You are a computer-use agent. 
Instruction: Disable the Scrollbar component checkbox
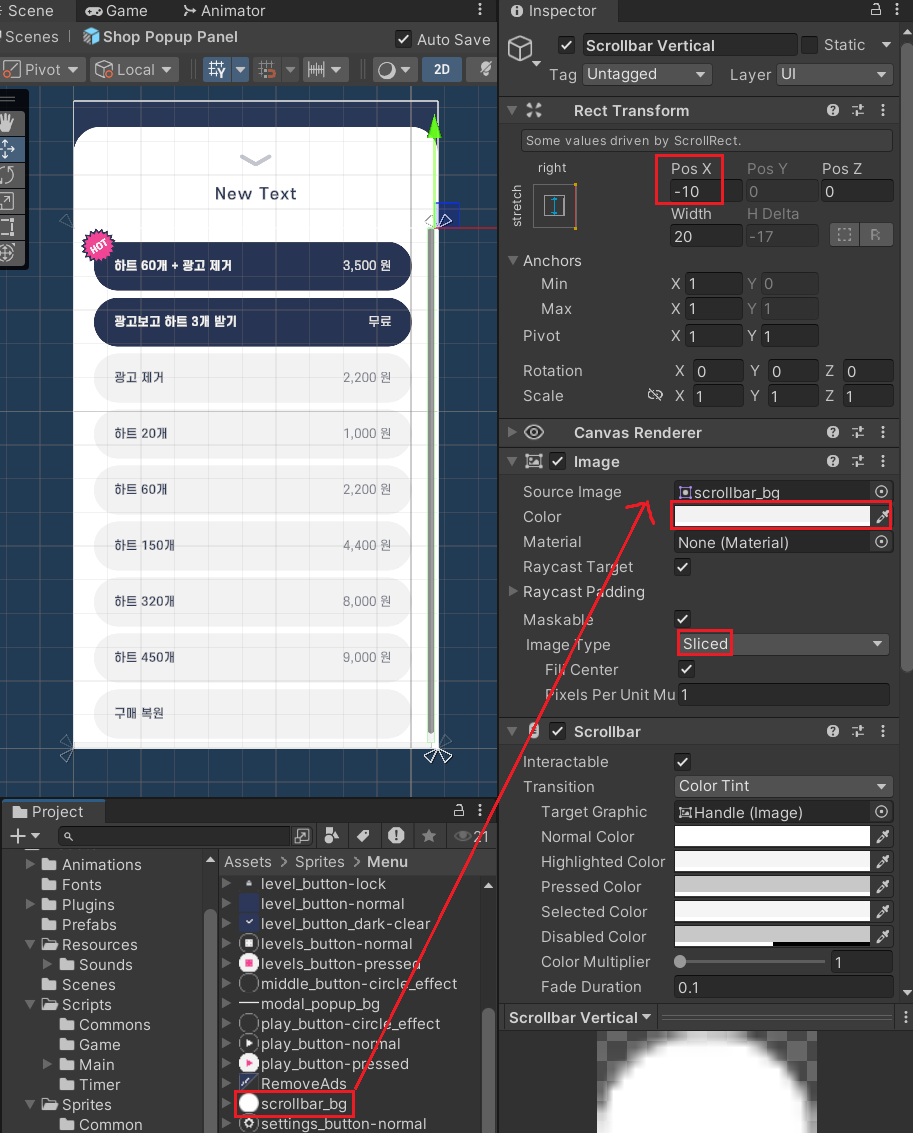(558, 731)
